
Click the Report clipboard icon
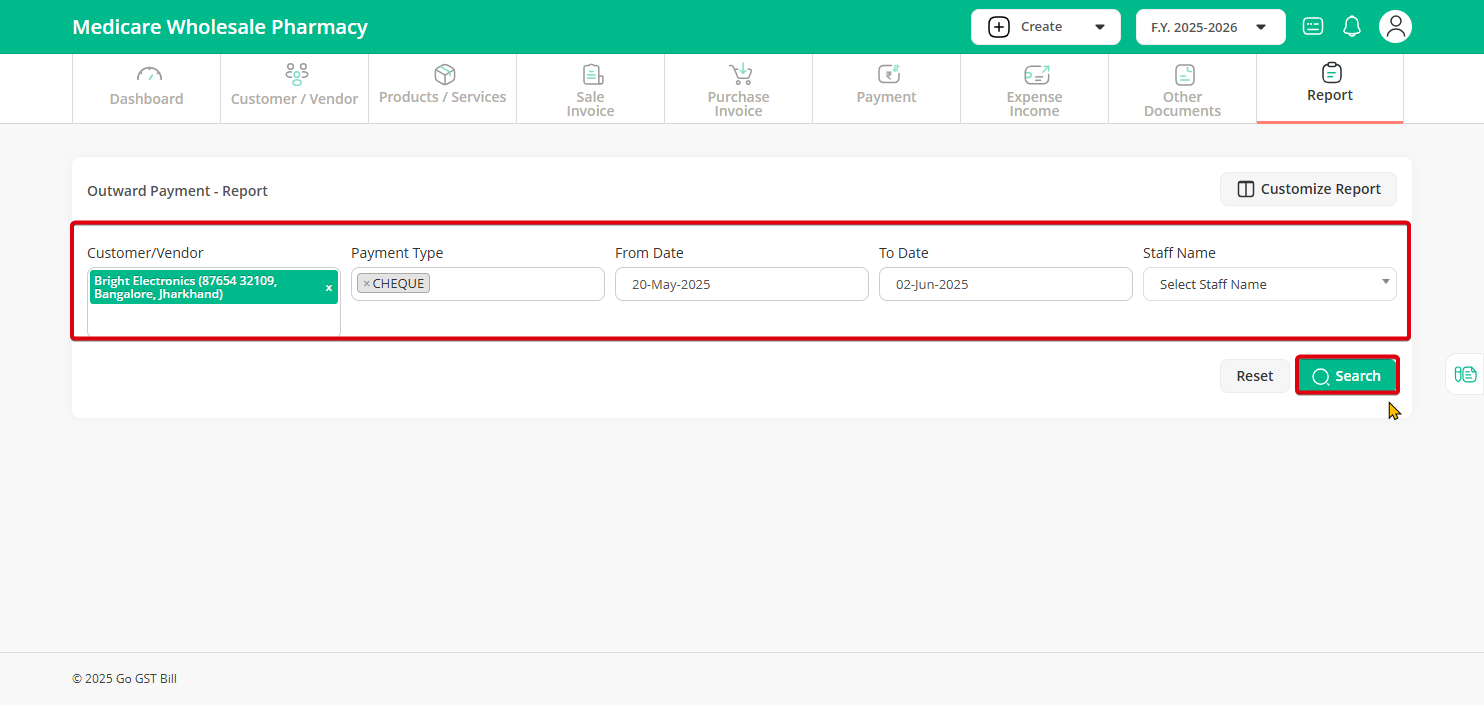coord(1332,72)
